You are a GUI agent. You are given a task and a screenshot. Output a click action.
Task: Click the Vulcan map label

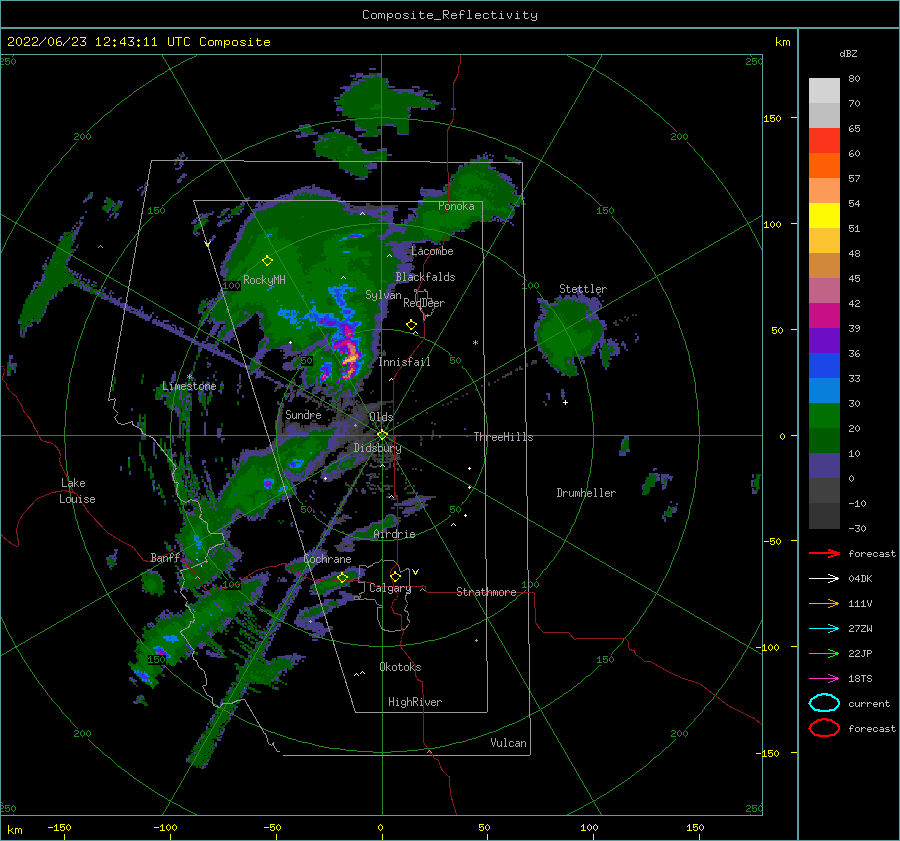coord(509,743)
